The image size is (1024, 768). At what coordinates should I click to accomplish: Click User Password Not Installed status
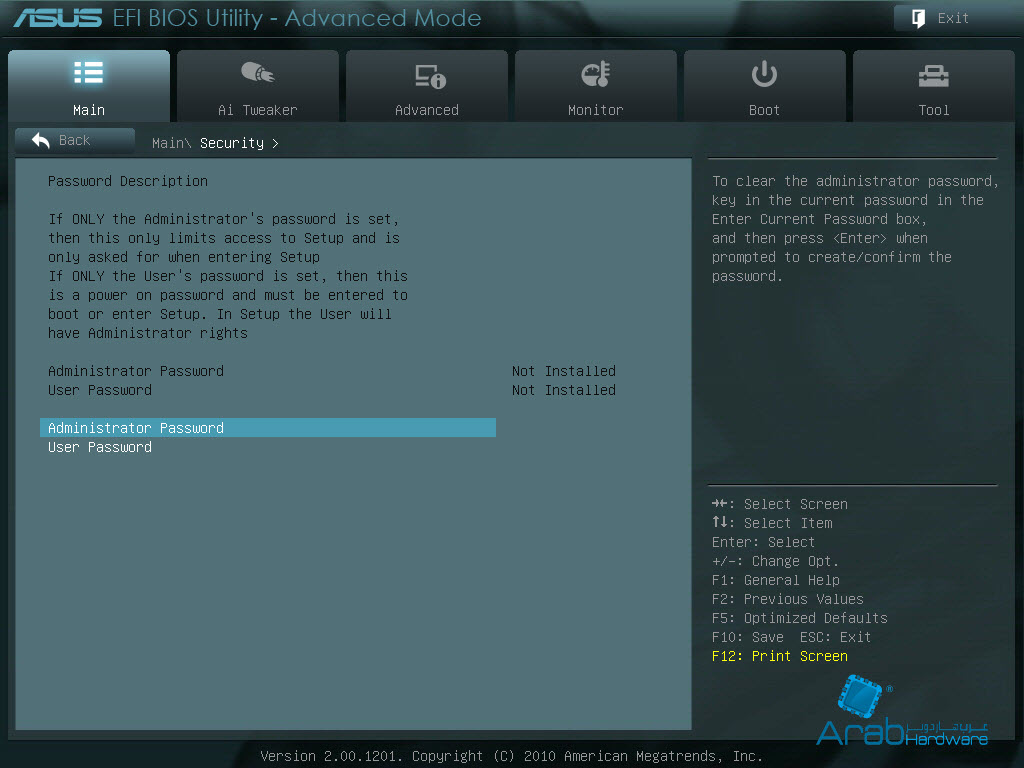[x=564, y=390]
